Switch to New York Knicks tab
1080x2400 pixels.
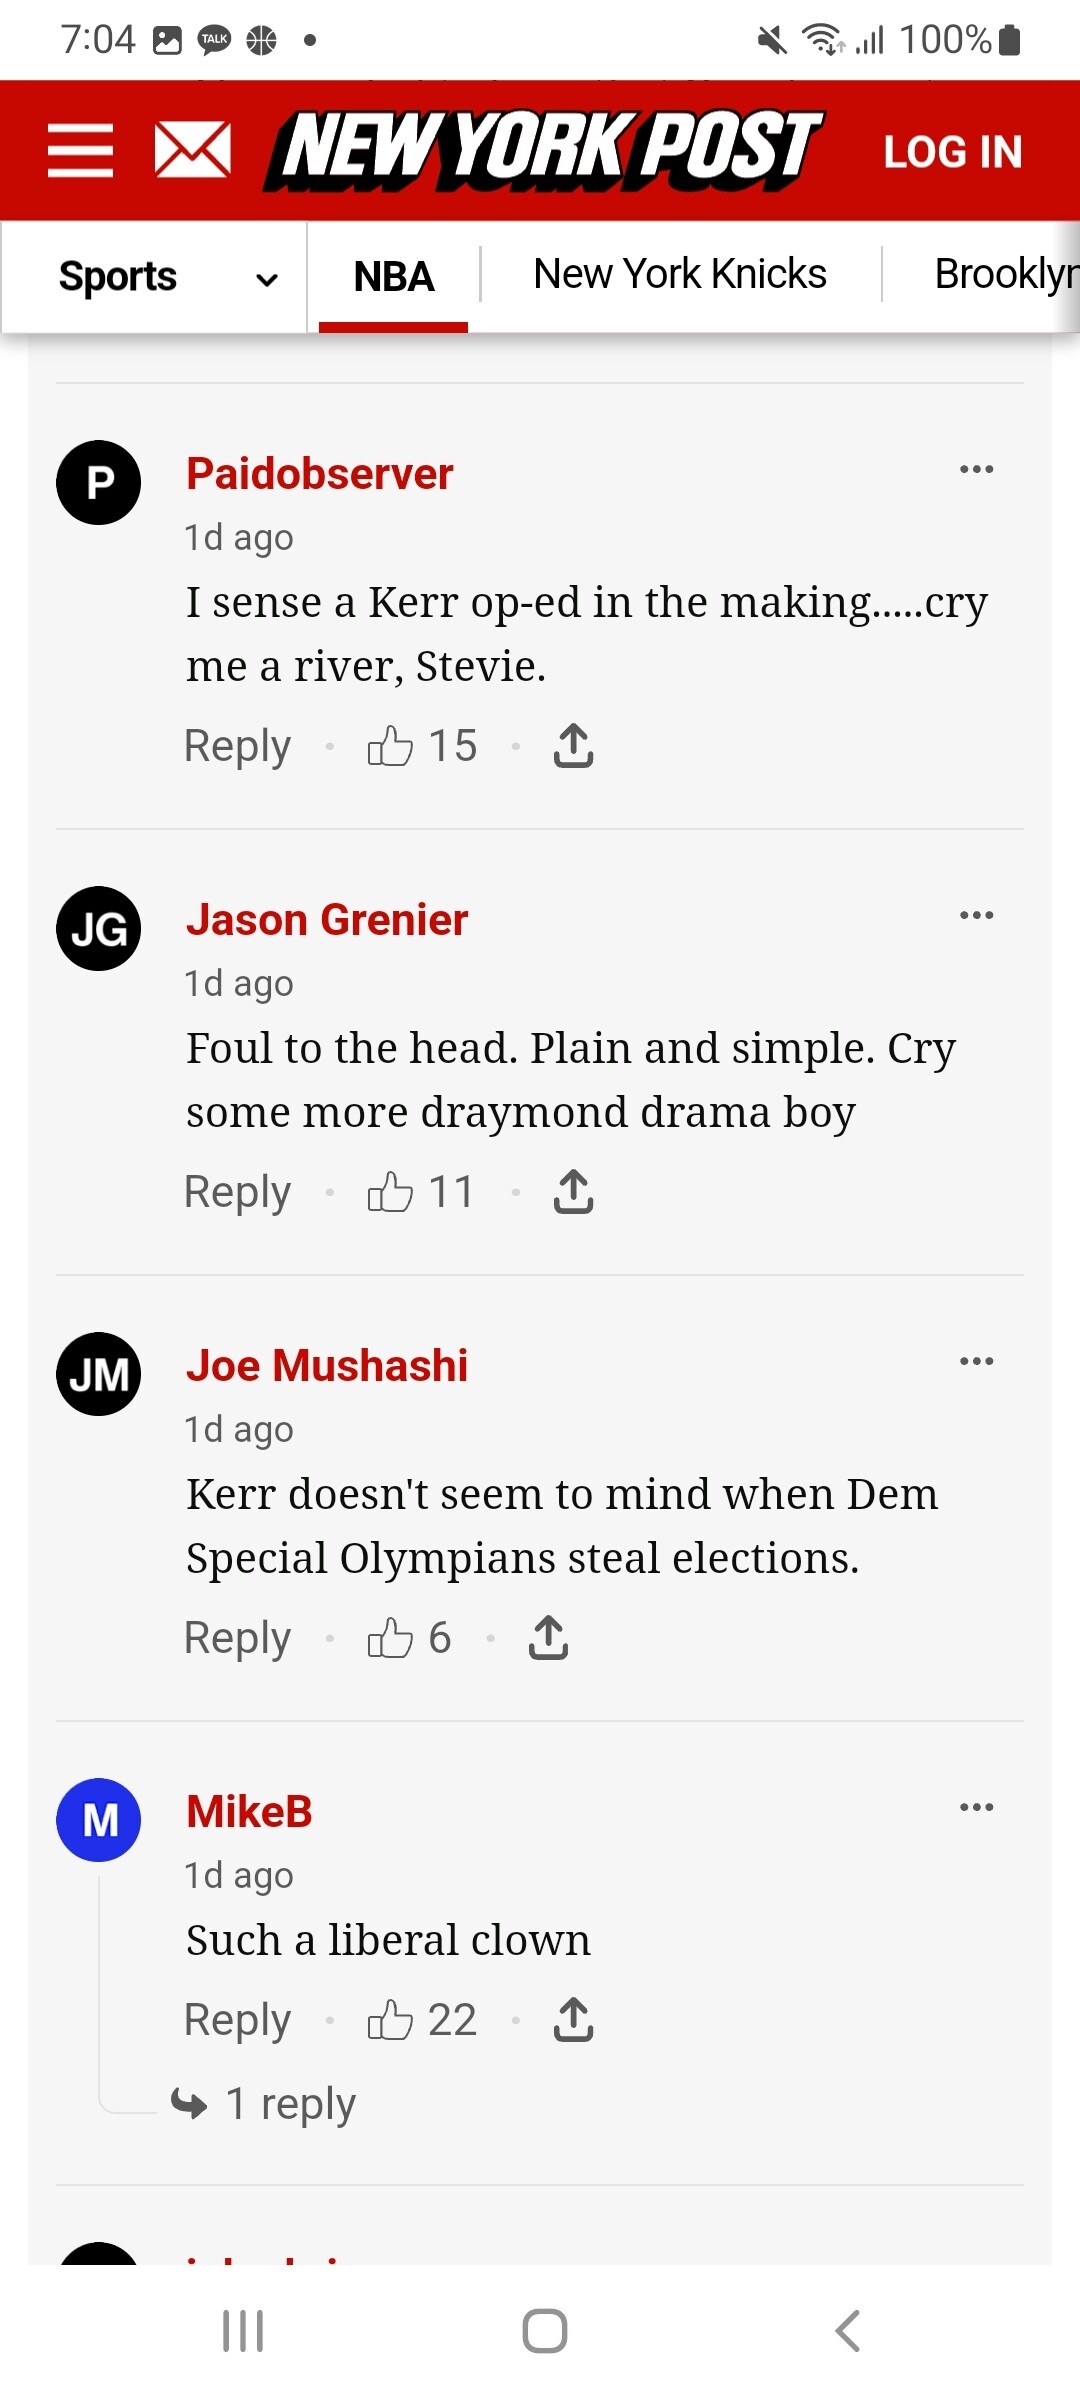point(680,274)
